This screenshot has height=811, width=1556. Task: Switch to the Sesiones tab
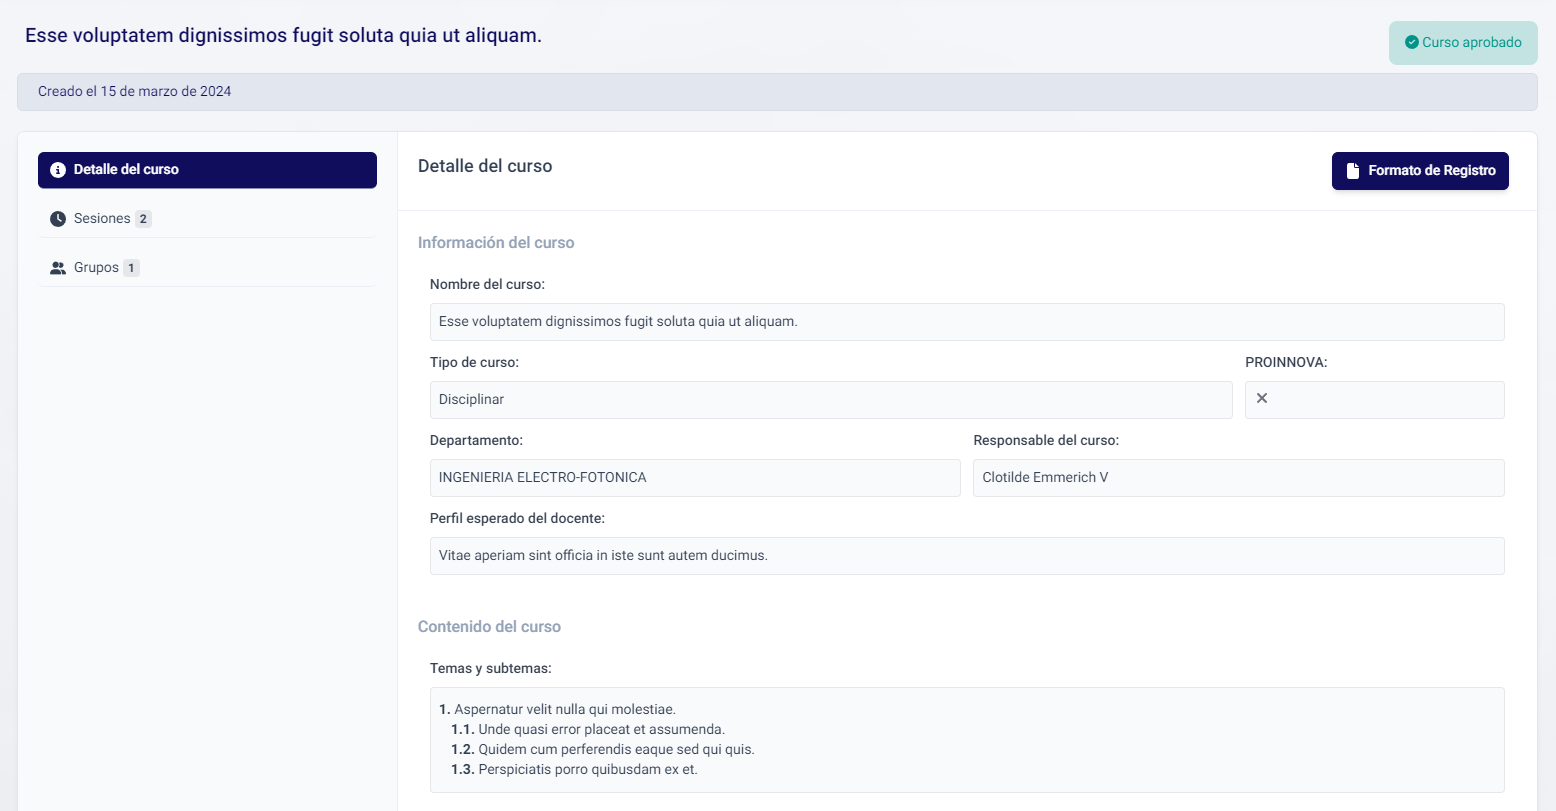click(x=102, y=219)
